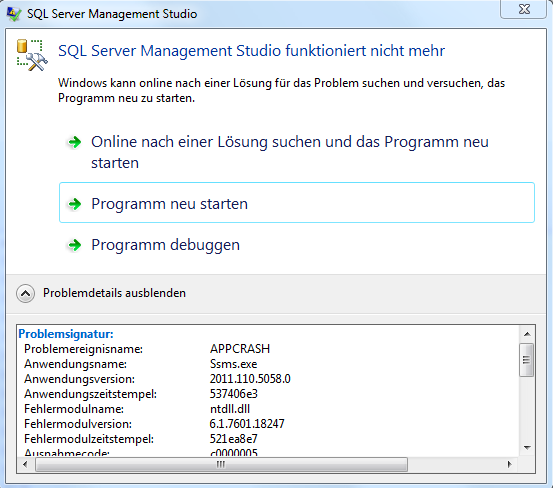
Task: Click vertical scrollbar up arrow
Action: [527, 334]
